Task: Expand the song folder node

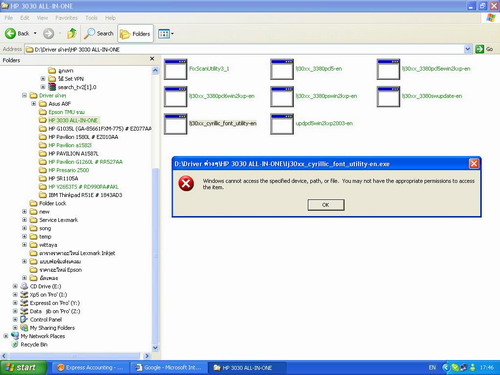Action: click(24, 228)
